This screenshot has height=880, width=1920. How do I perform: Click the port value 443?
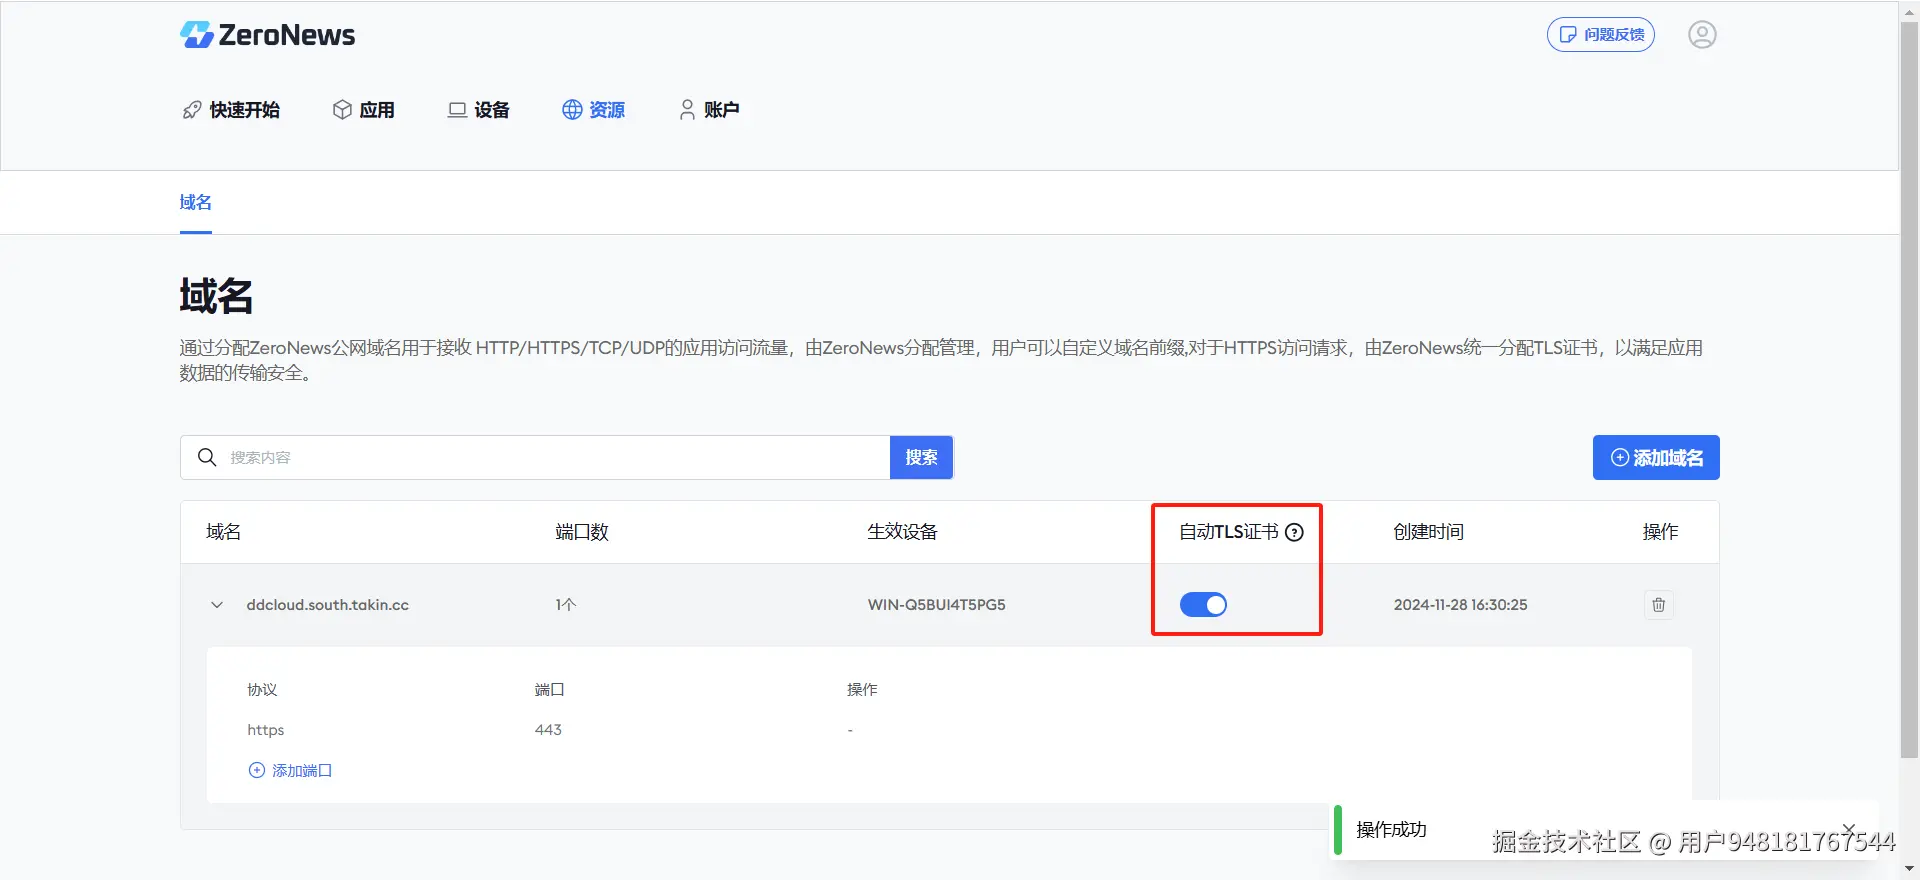(548, 730)
